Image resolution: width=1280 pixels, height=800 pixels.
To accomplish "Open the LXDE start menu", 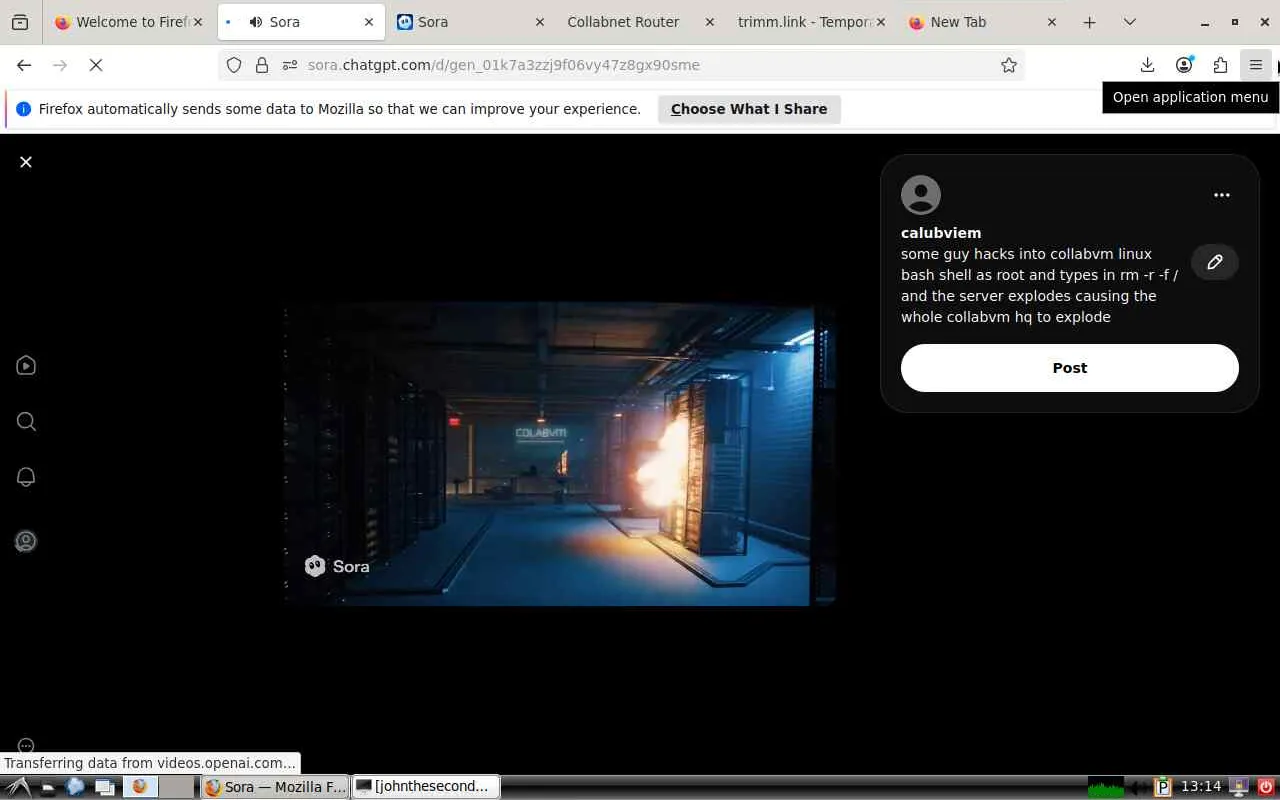I will point(18,787).
